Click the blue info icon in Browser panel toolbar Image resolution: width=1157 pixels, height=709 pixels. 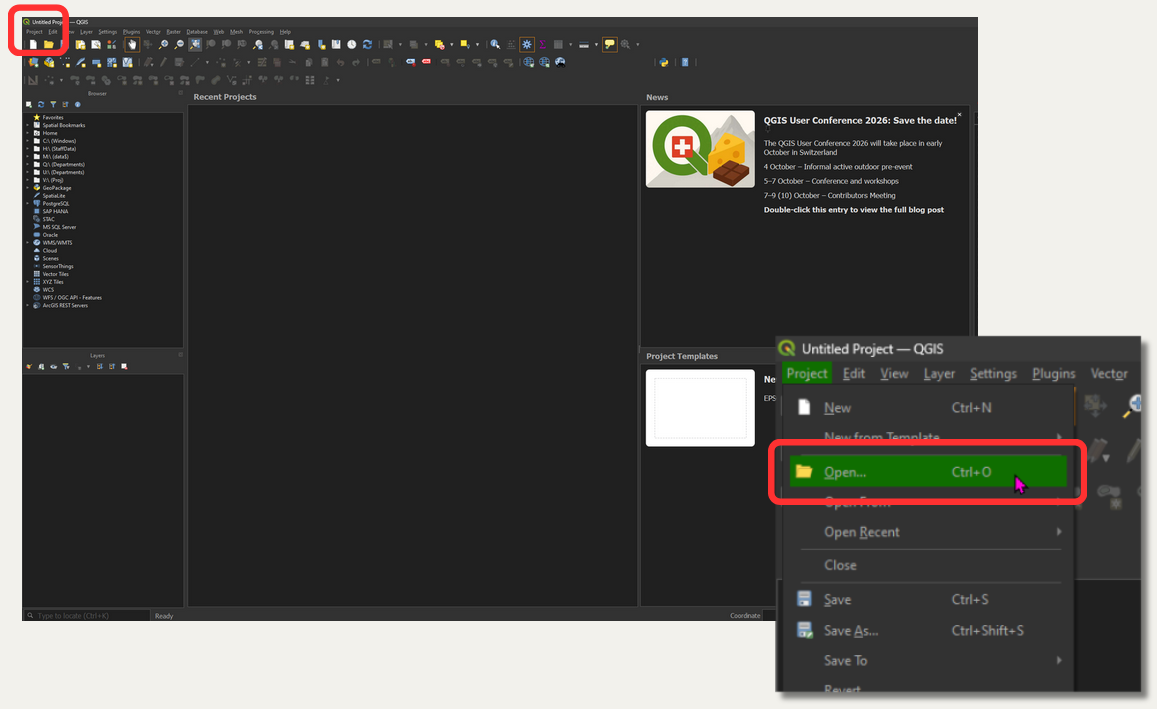click(77, 105)
